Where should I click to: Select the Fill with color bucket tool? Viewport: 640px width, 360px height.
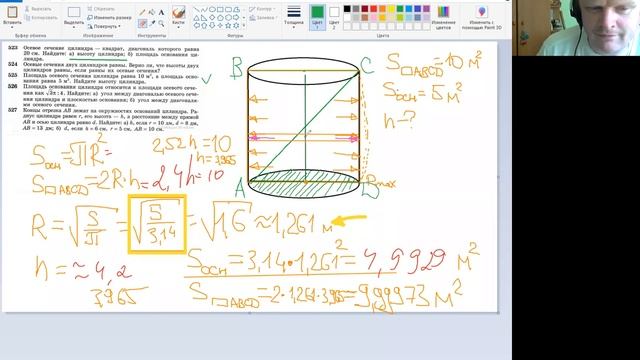(152, 12)
